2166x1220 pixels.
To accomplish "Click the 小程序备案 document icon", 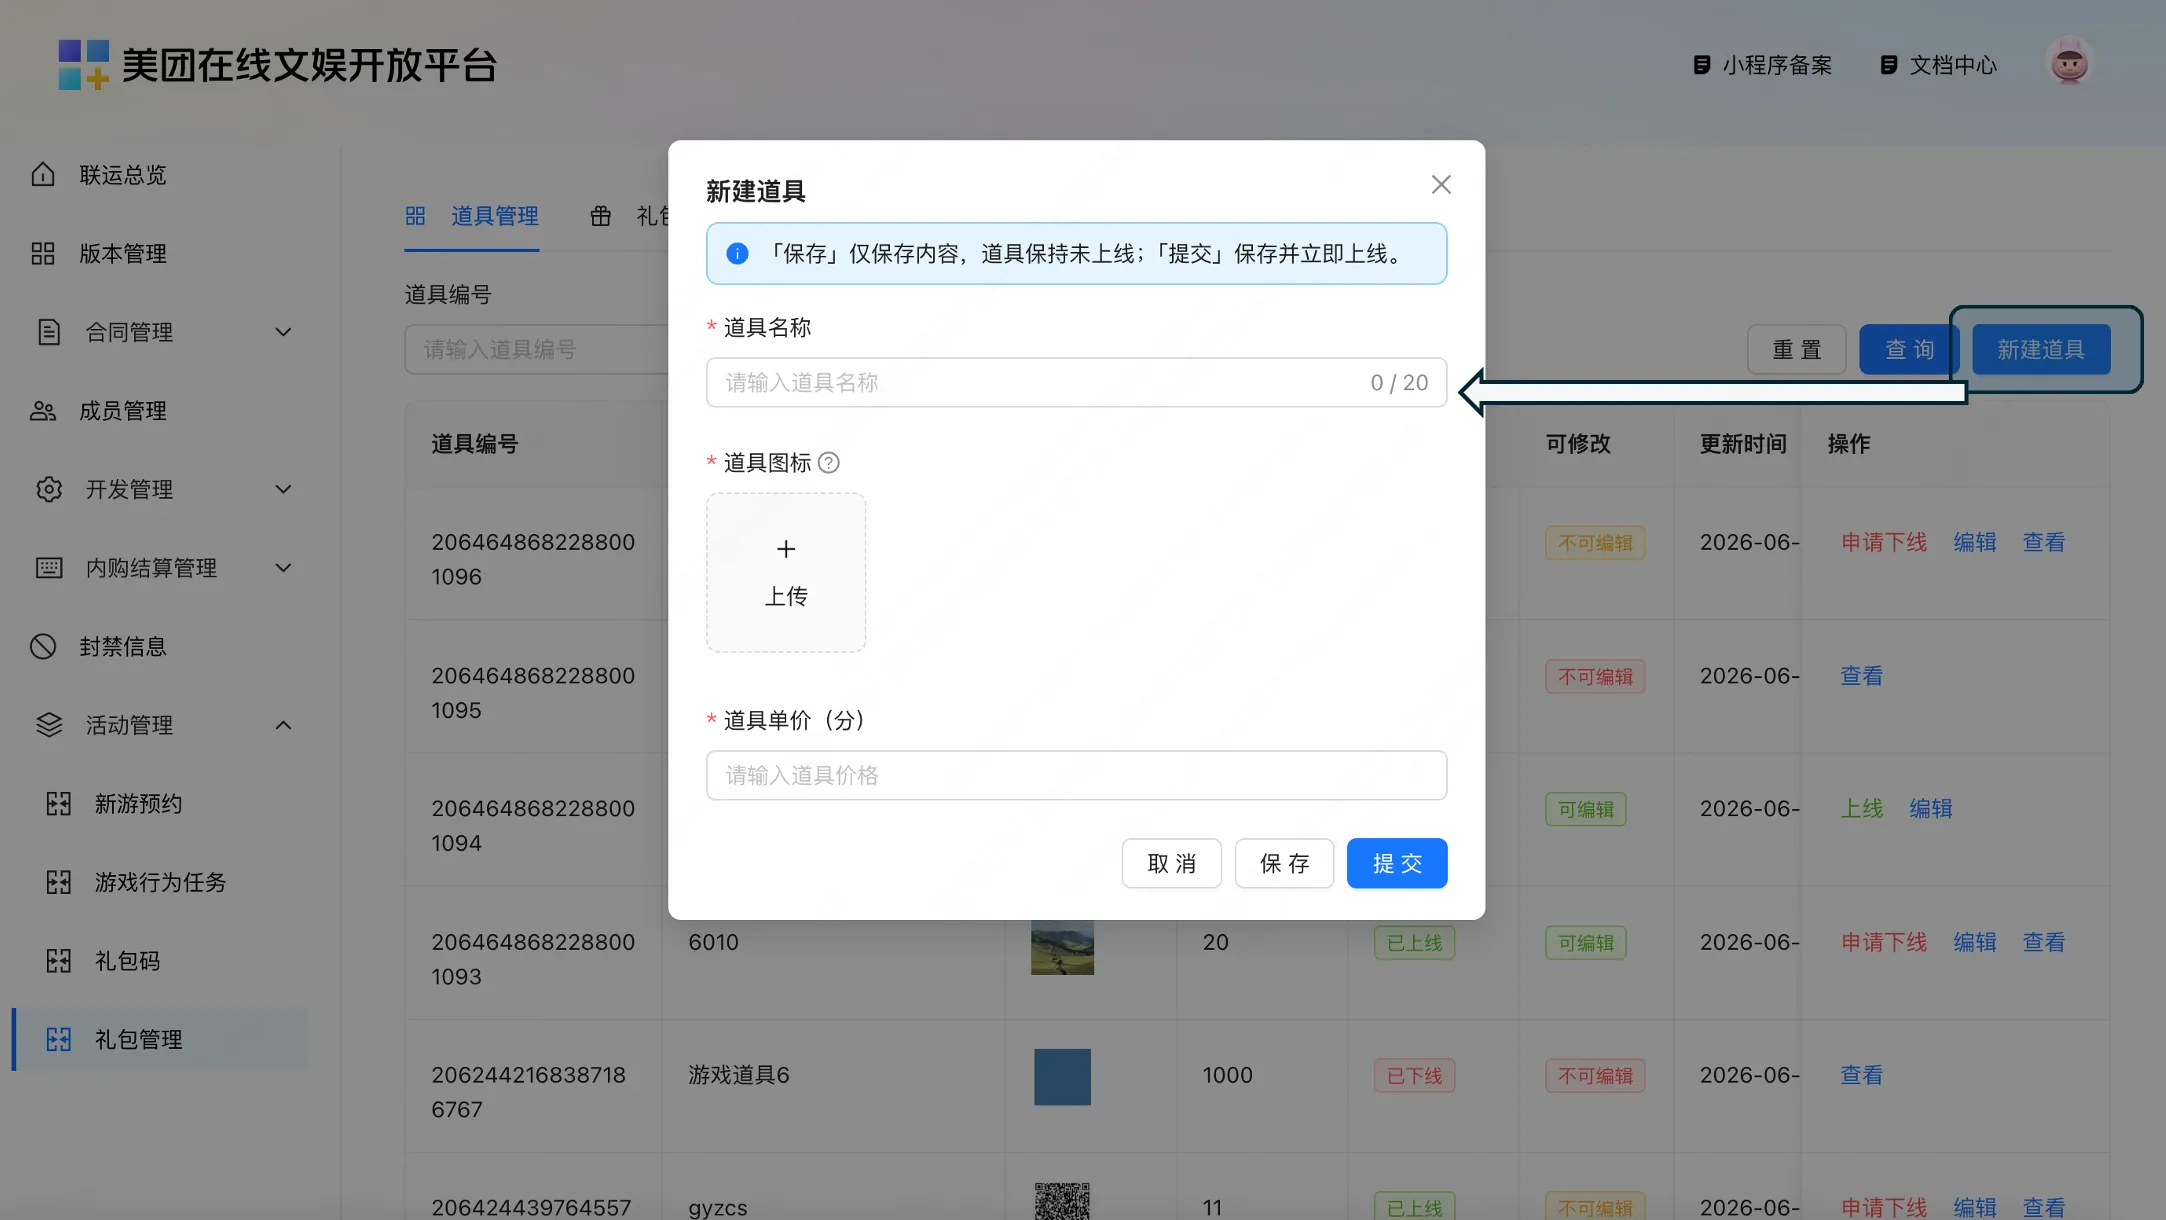I will click(1701, 65).
